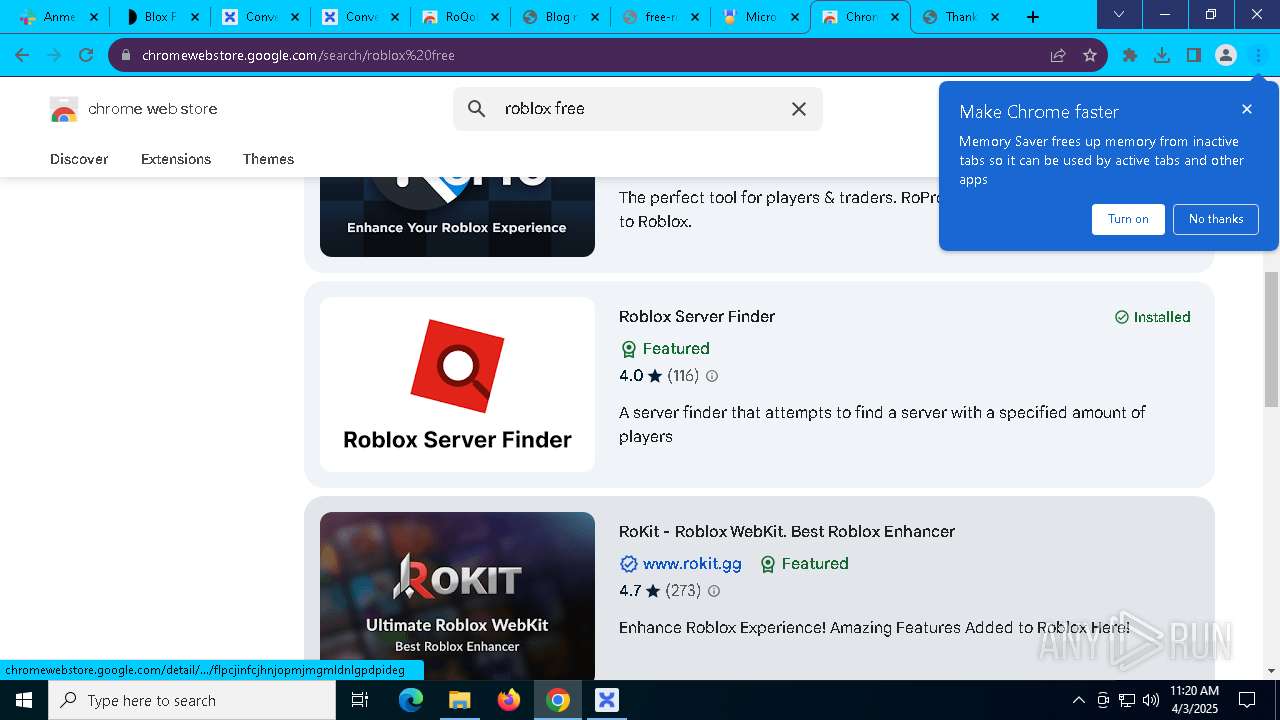1280x720 pixels.
Task: Switch to the Thank browser tab
Action: pyautogui.click(x=960, y=17)
